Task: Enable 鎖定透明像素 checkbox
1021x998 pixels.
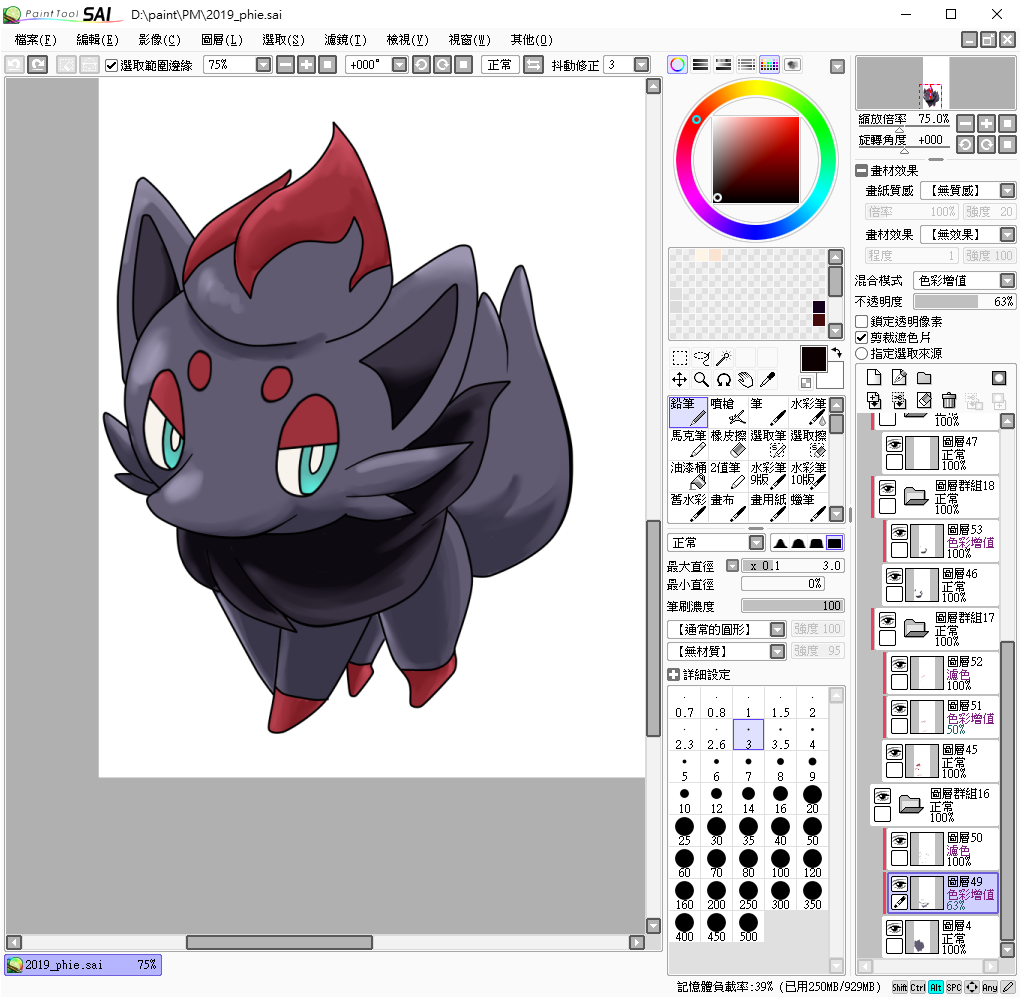Action: [861, 322]
